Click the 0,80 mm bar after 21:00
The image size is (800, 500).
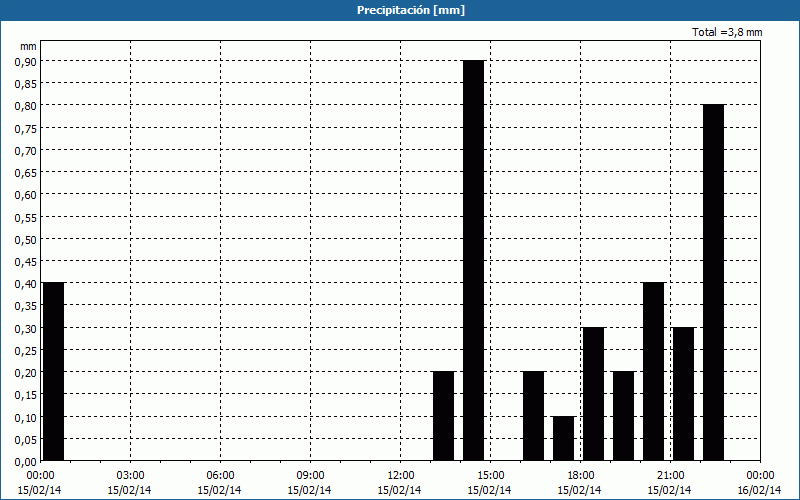pos(713,283)
